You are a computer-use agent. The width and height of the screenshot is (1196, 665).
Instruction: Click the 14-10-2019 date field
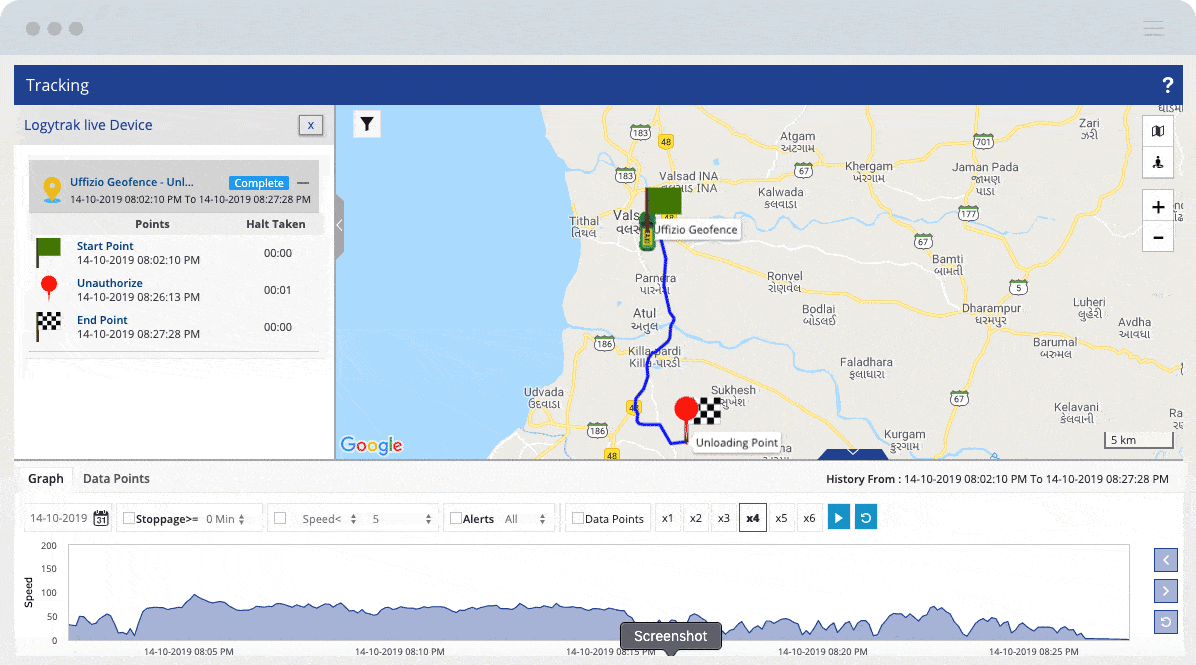point(59,519)
